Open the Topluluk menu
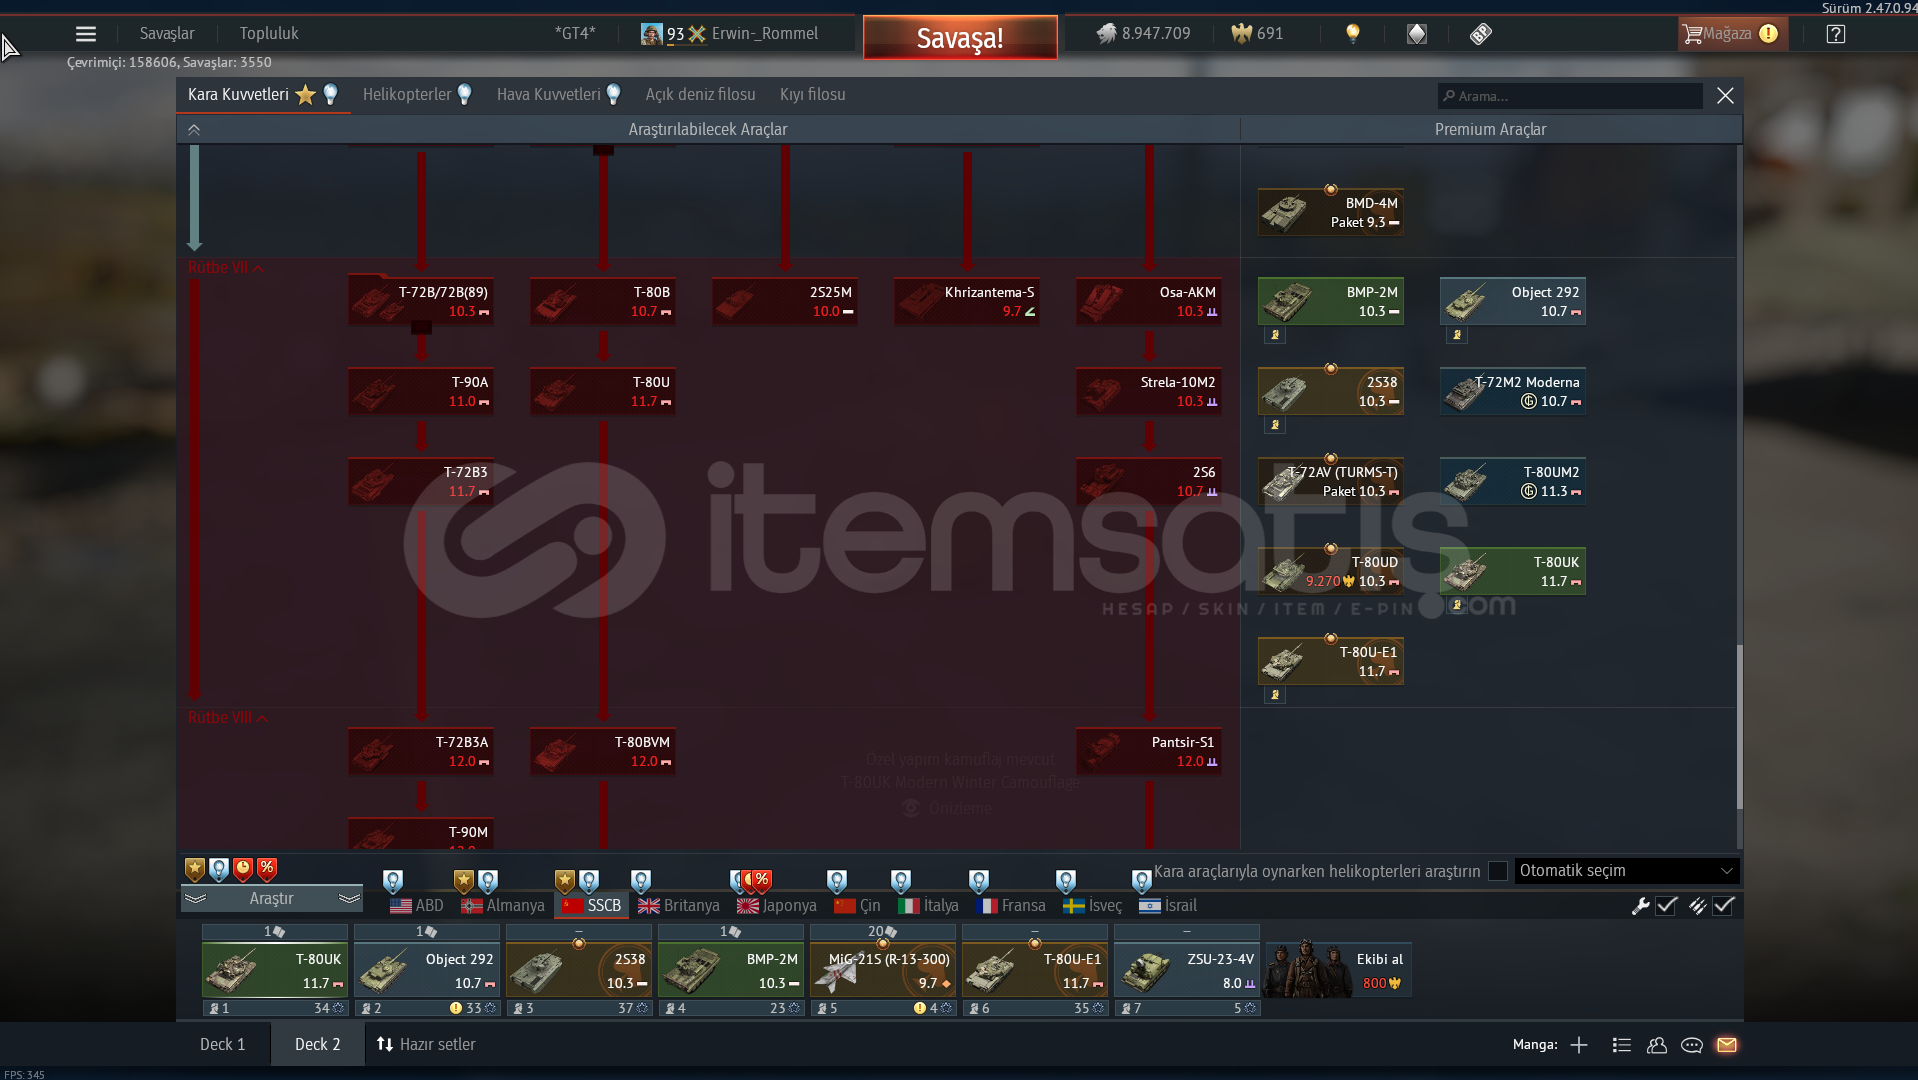 tap(269, 34)
